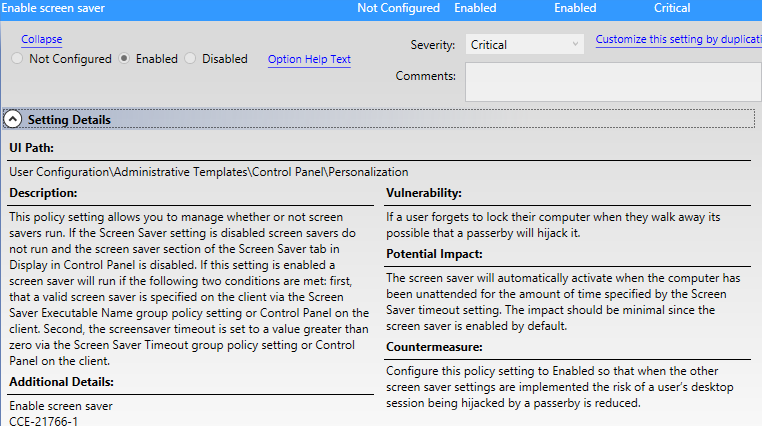Click the Vulnerability heading
This screenshot has height=426, width=762.
[x=424, y=193]
